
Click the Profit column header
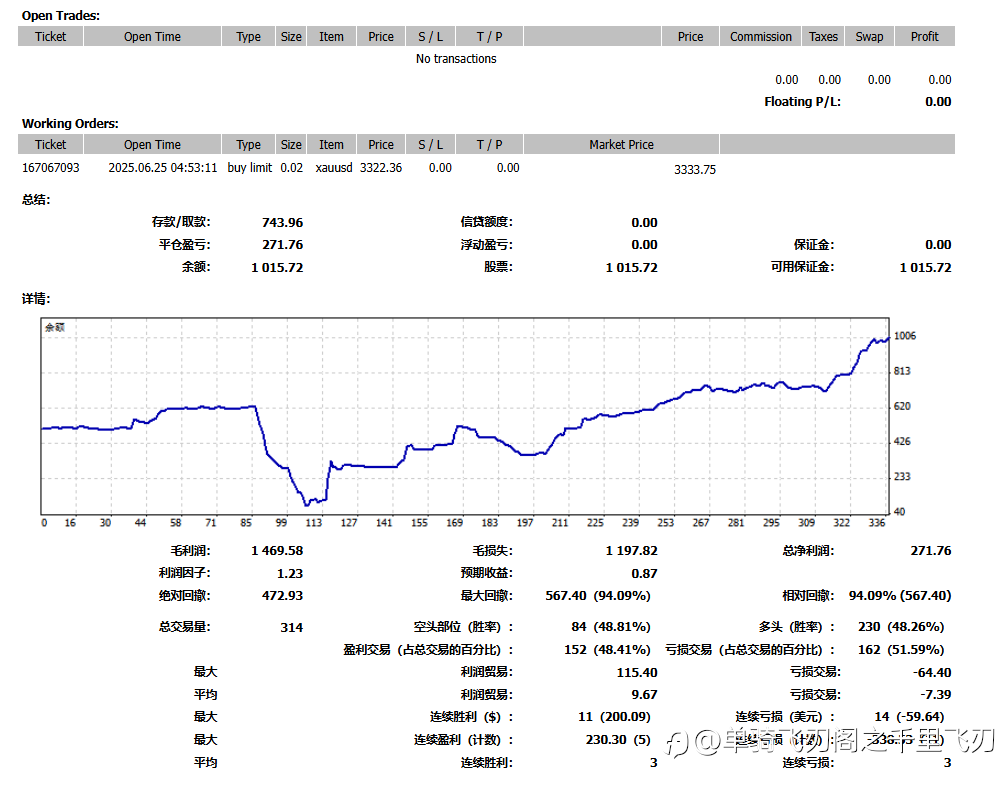point(924,37)
